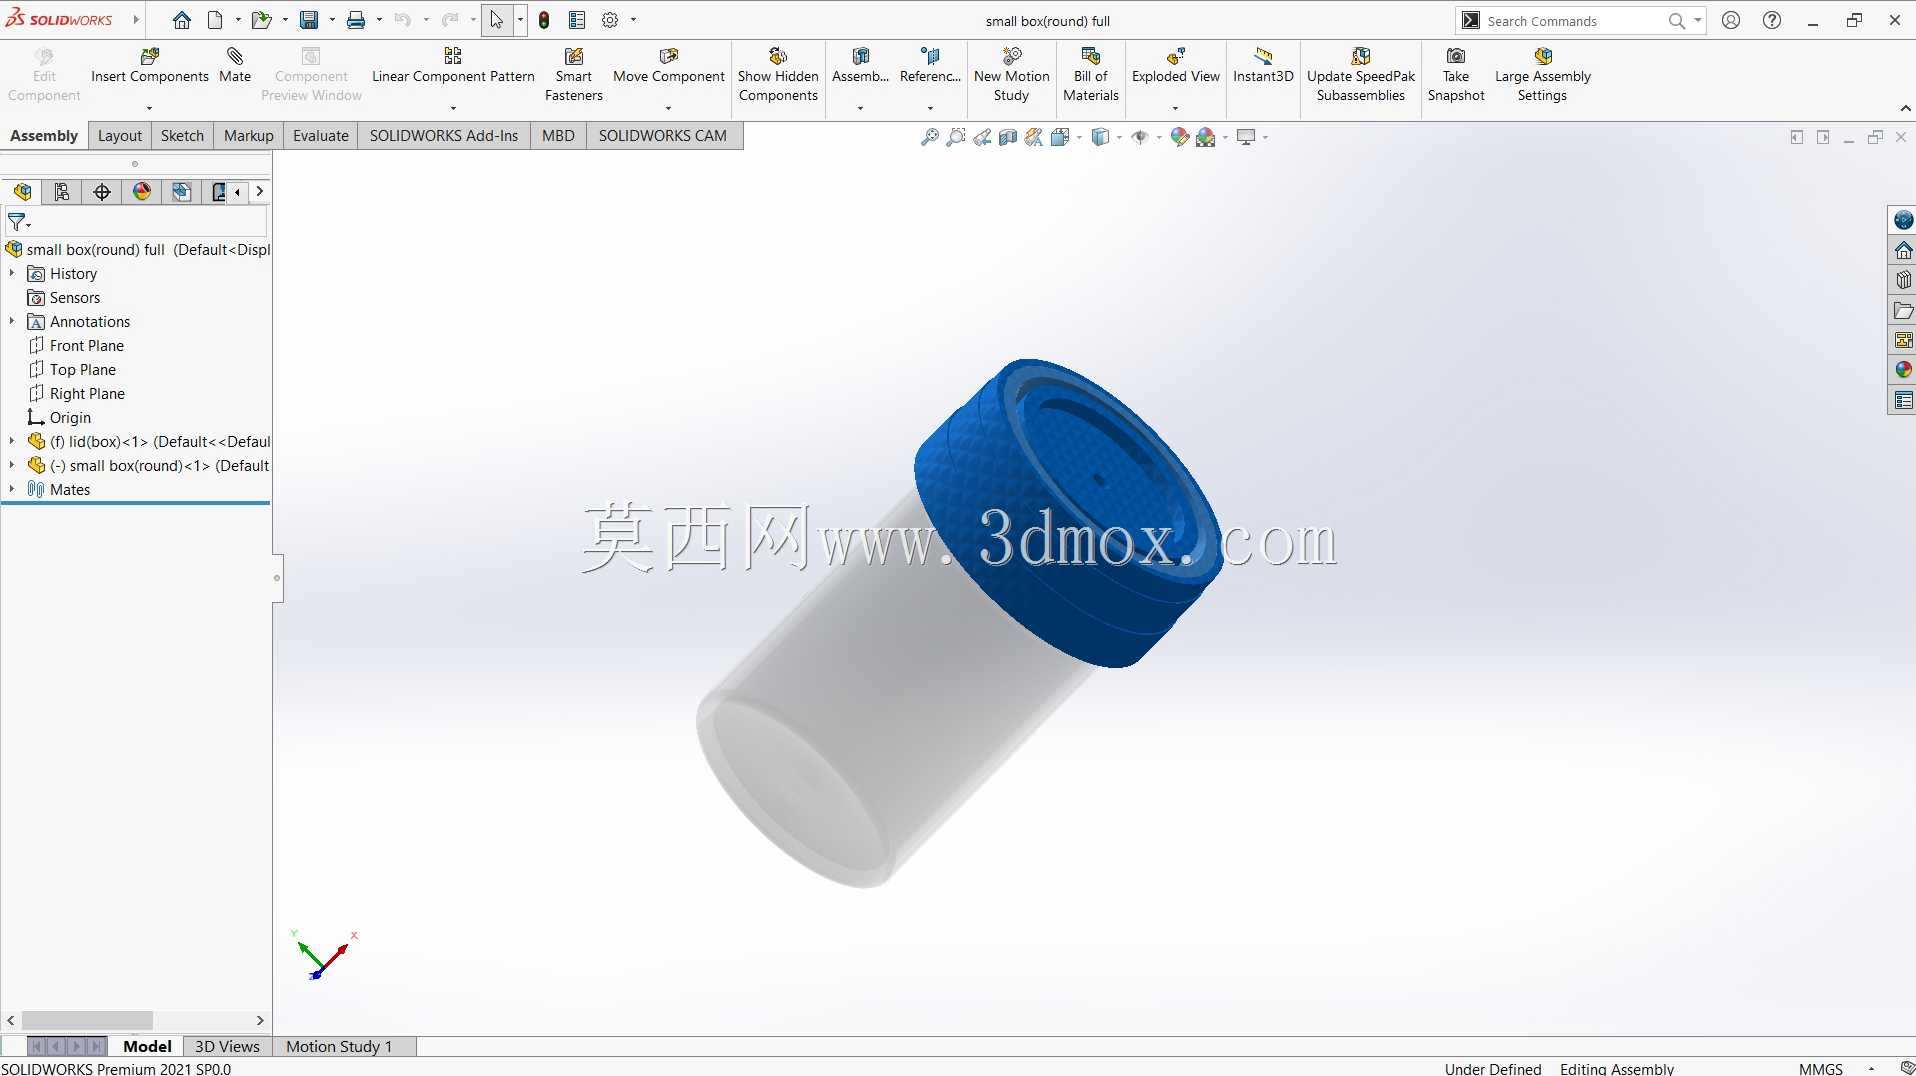Click the Print icon
This screenshot has width=1916, height=1076.
coord(356,20)
